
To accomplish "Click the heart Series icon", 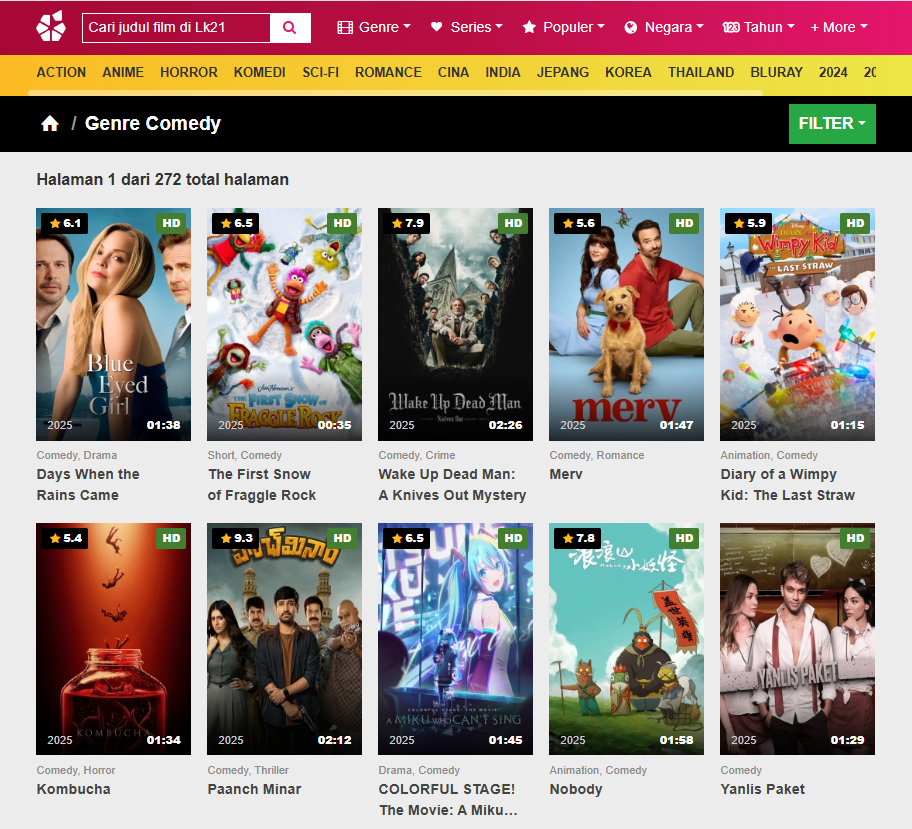I will (x=437, y=27).
